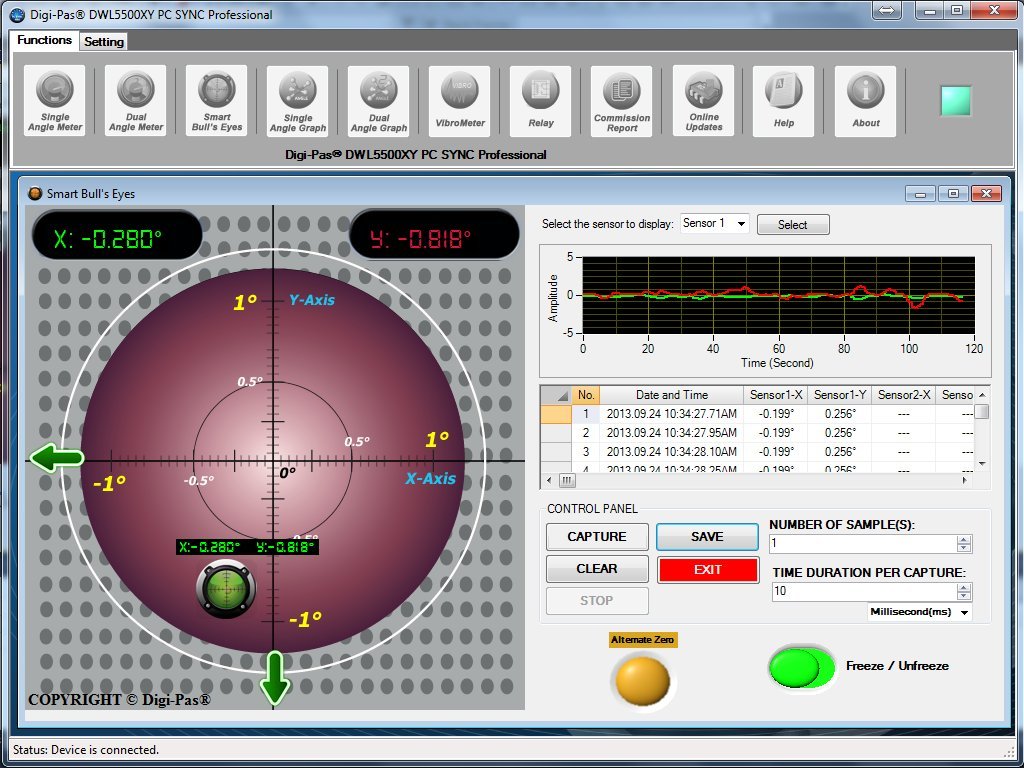Image resolution: width=1024 pixels, height=768 pixels.
Task: Click the time duration per capture field
Action: (864, 592)
